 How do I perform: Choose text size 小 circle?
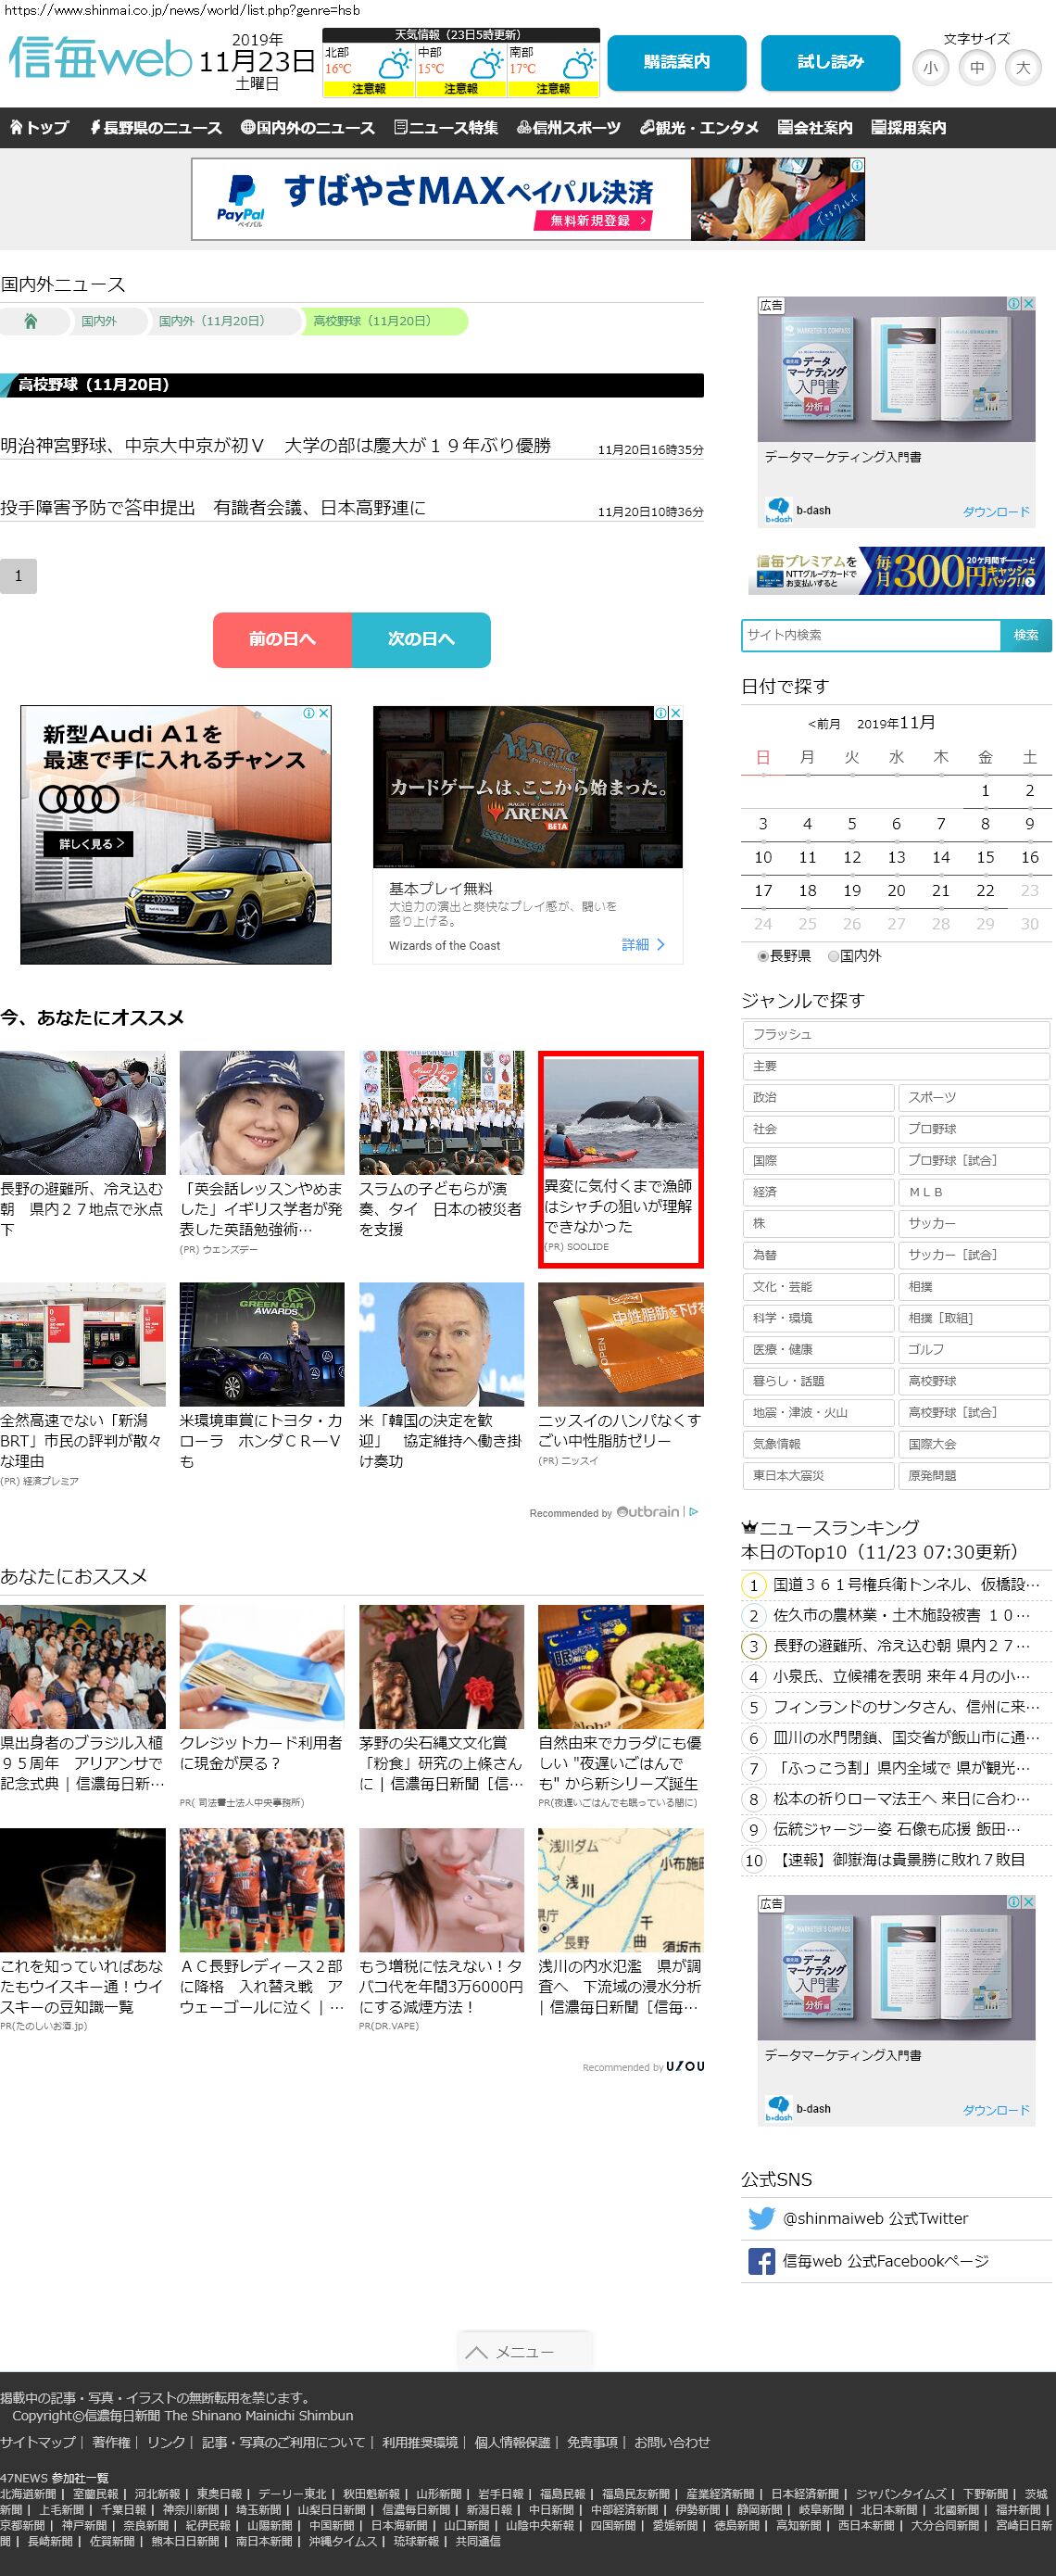coord(930,68)
